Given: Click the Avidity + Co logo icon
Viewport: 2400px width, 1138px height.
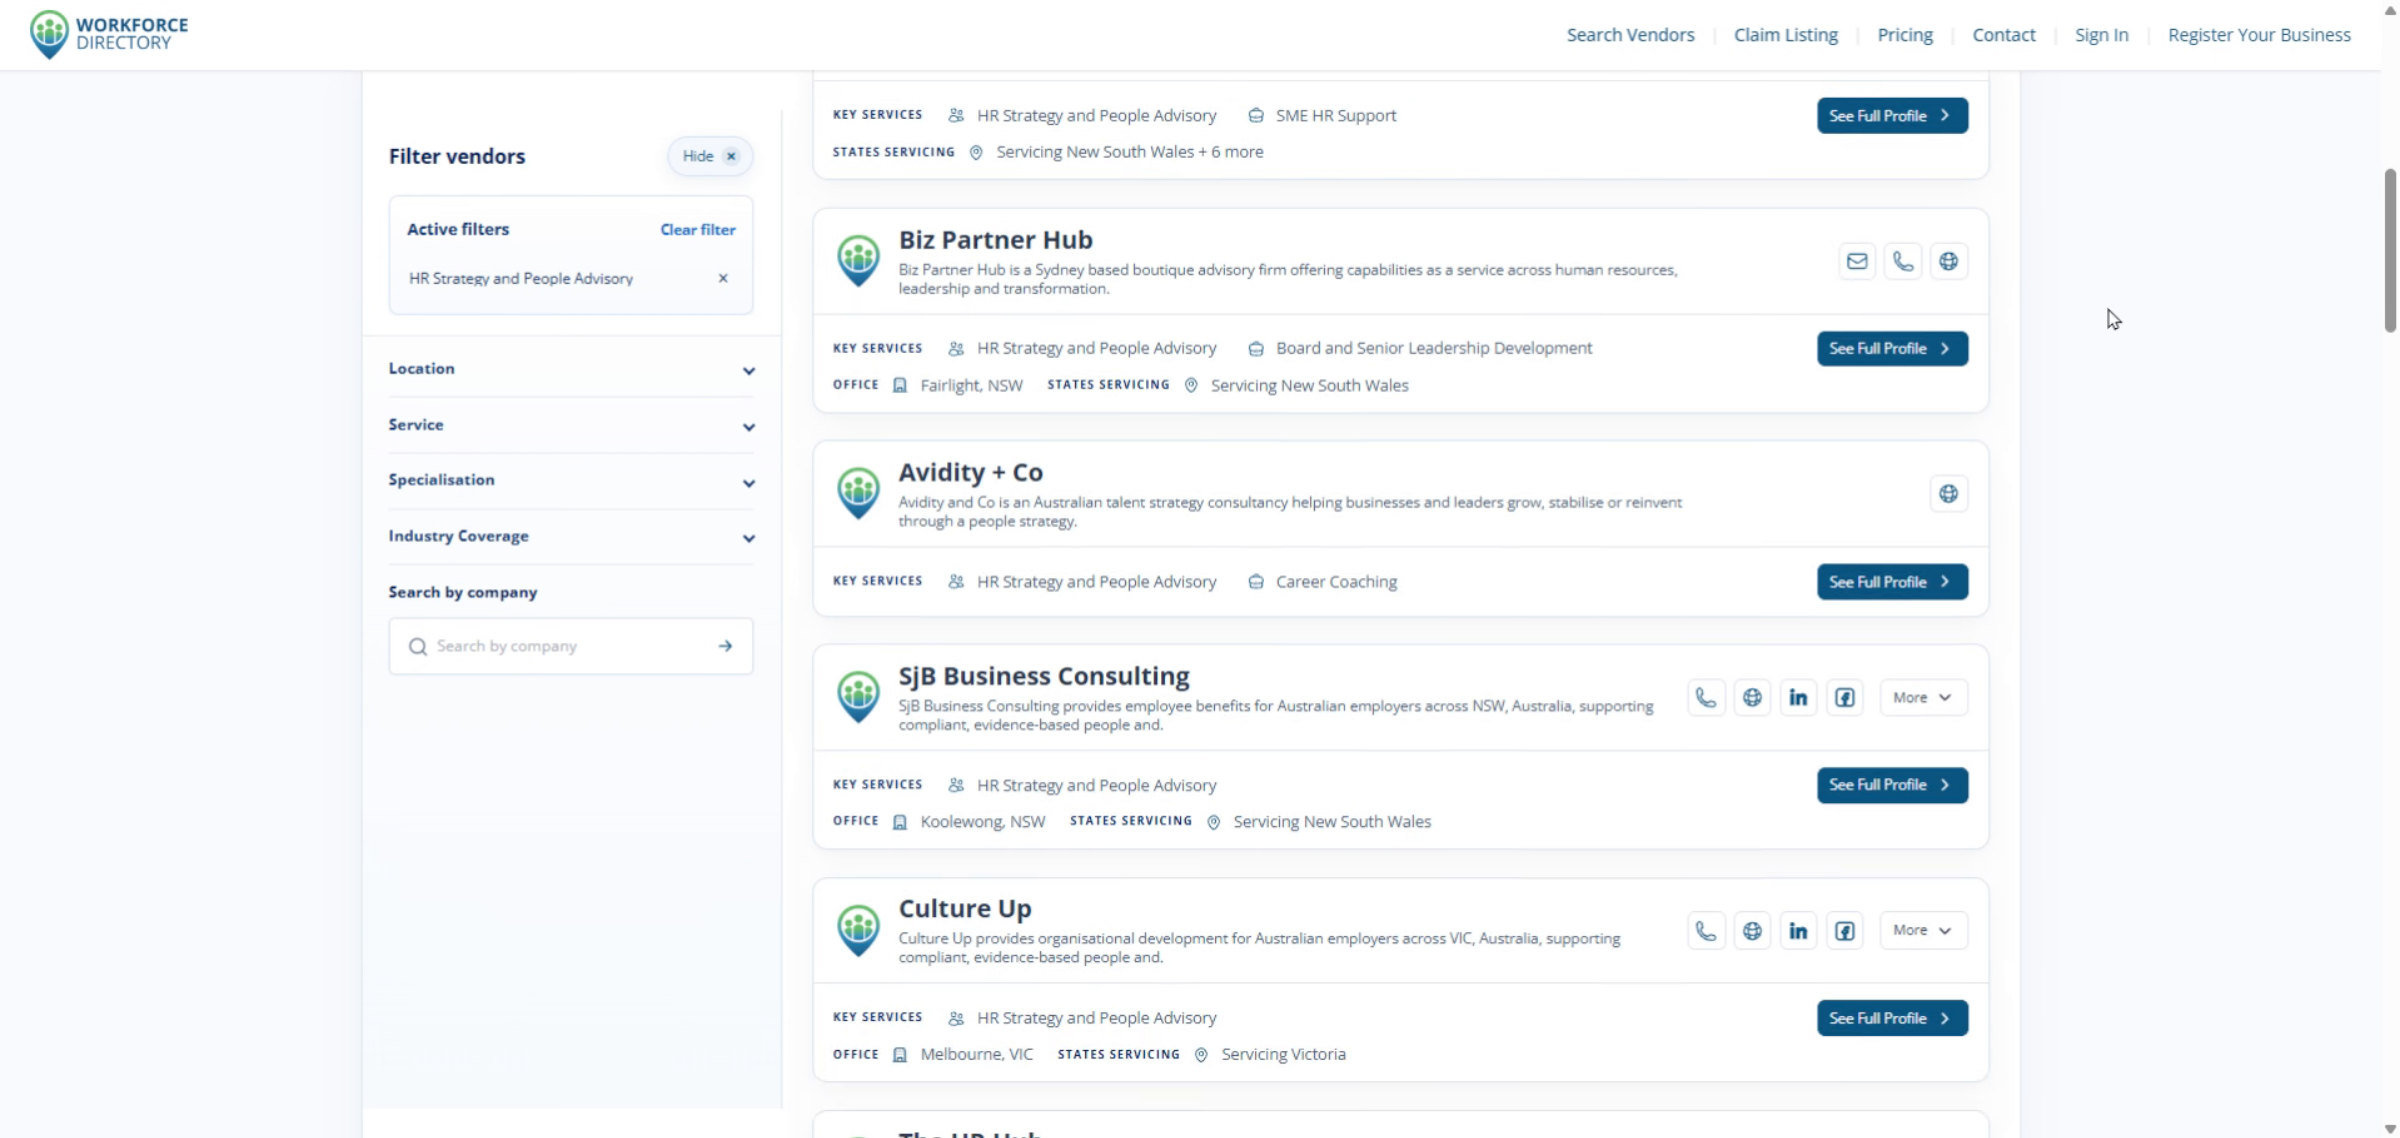Looking at the screenshot, I should point(858,494).
